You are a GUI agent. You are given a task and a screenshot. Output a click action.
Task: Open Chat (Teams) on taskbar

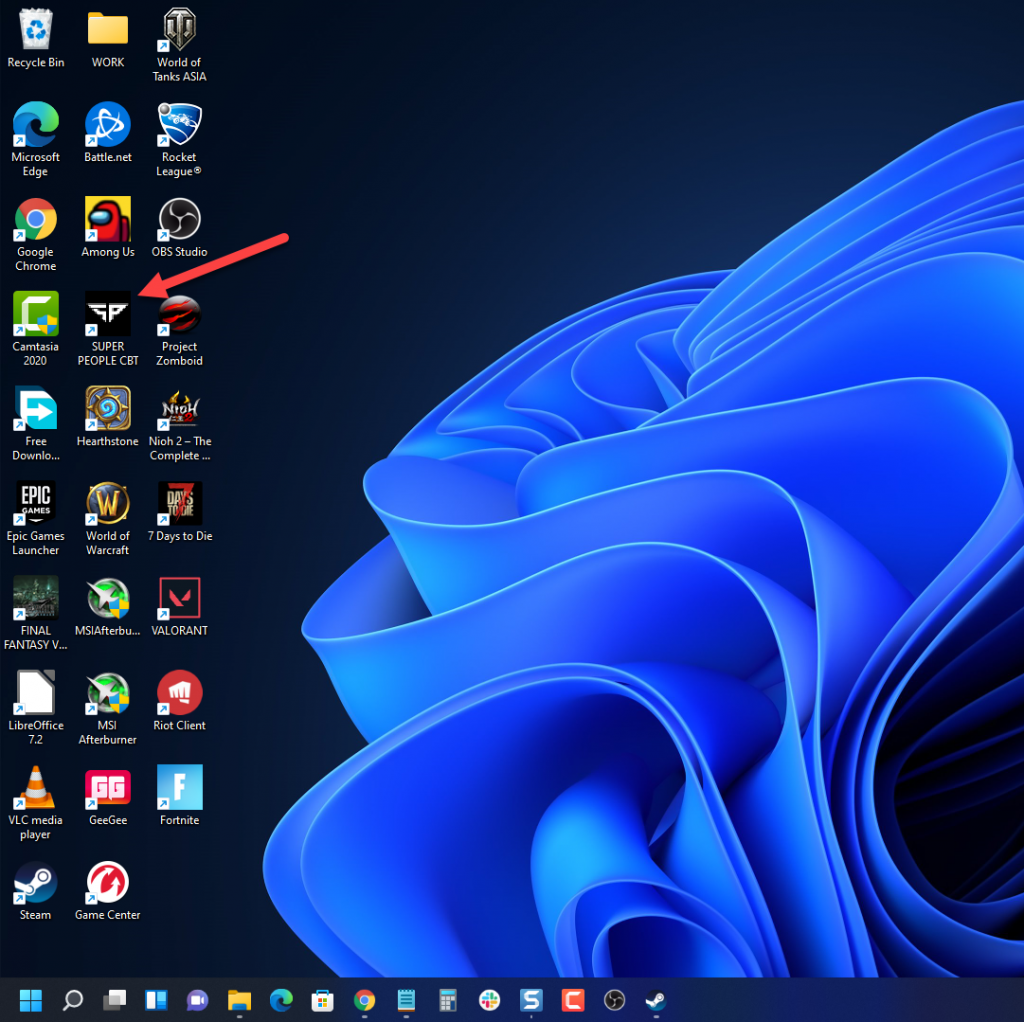click(197, 1000)
